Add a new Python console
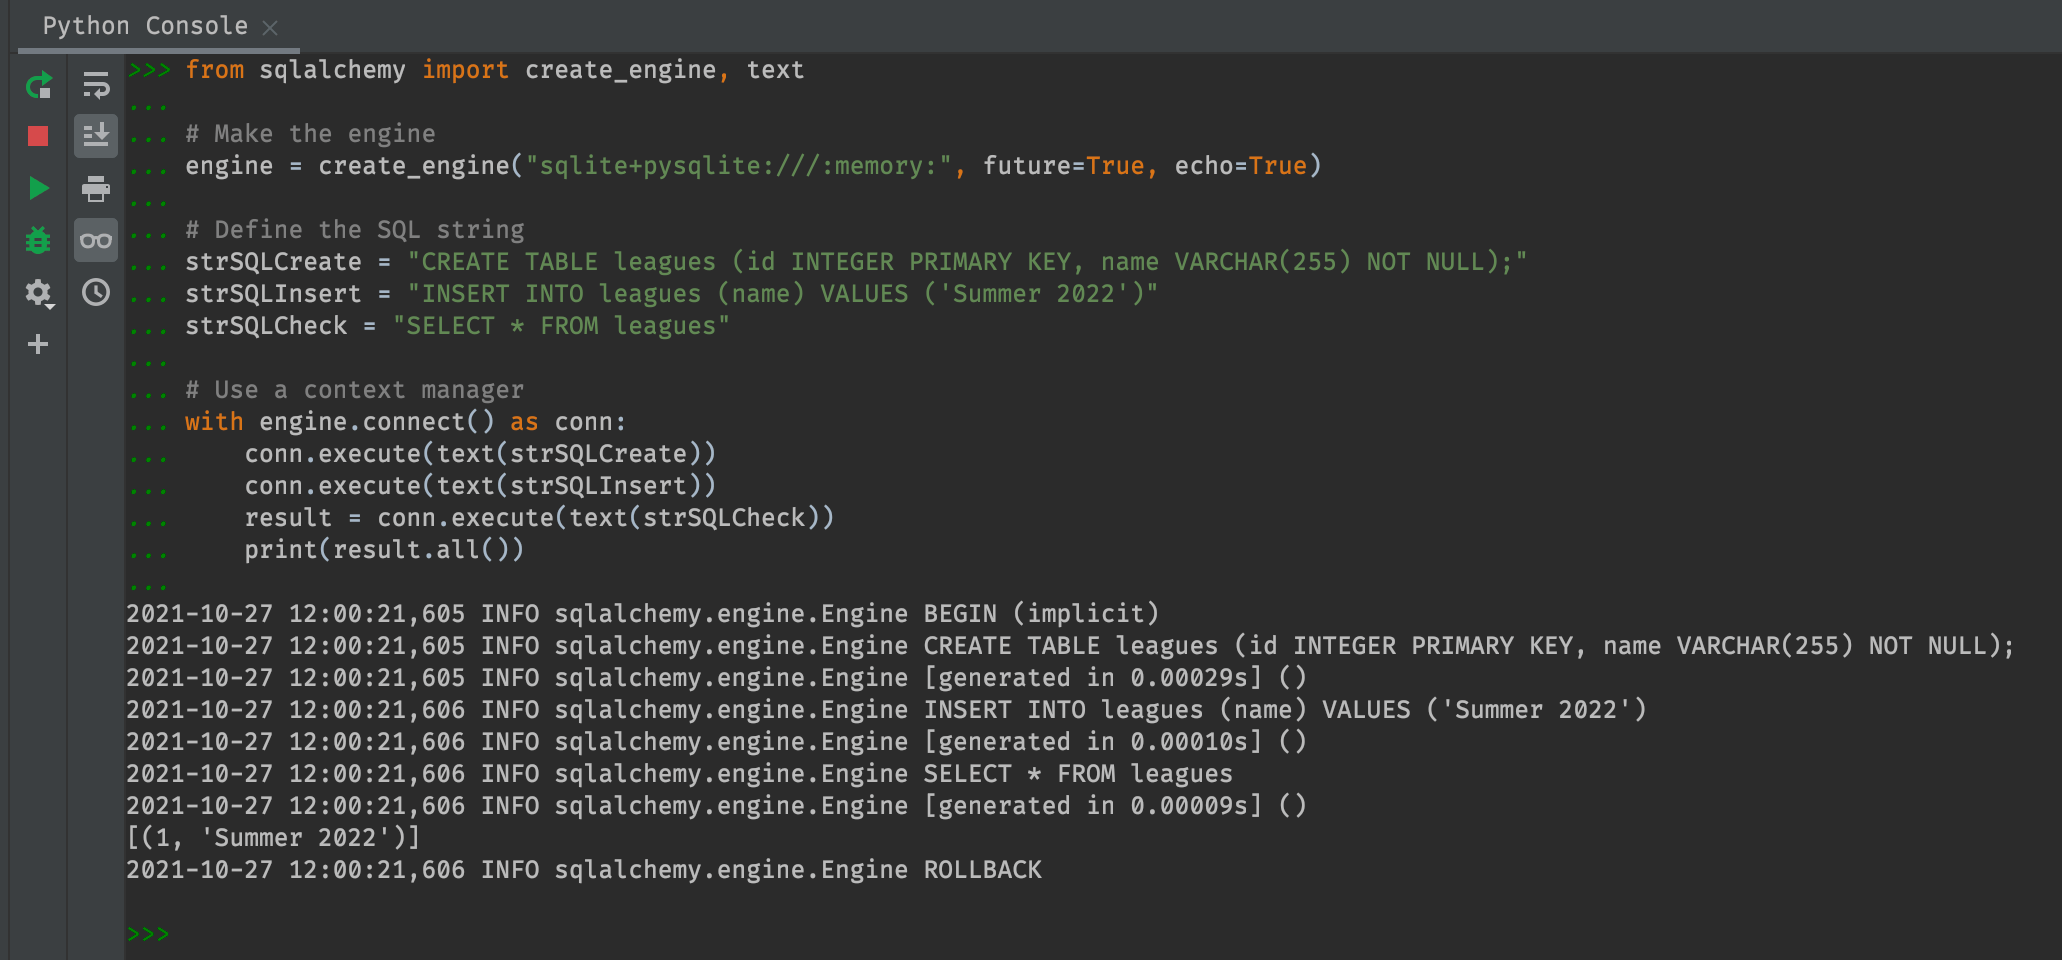The height and width of the screenshot is (960, 2062). pyautogui.click(x=39, y=344)
